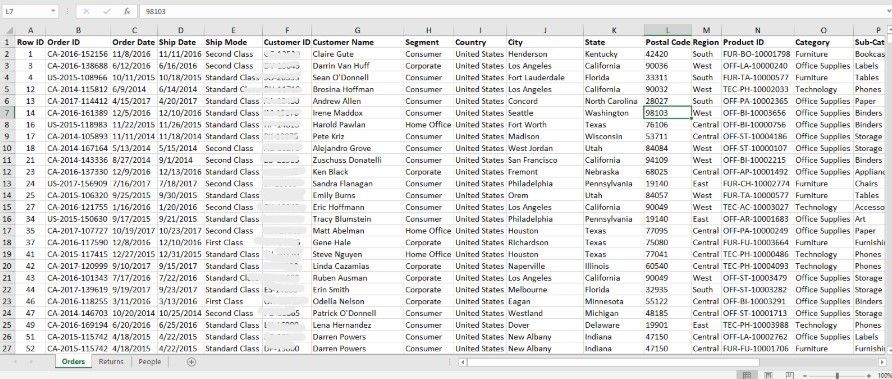Click horizontal scrollbar left arrow
Image resolution: width=892 pixels, height=379 pixels.
tap(463, 362)
